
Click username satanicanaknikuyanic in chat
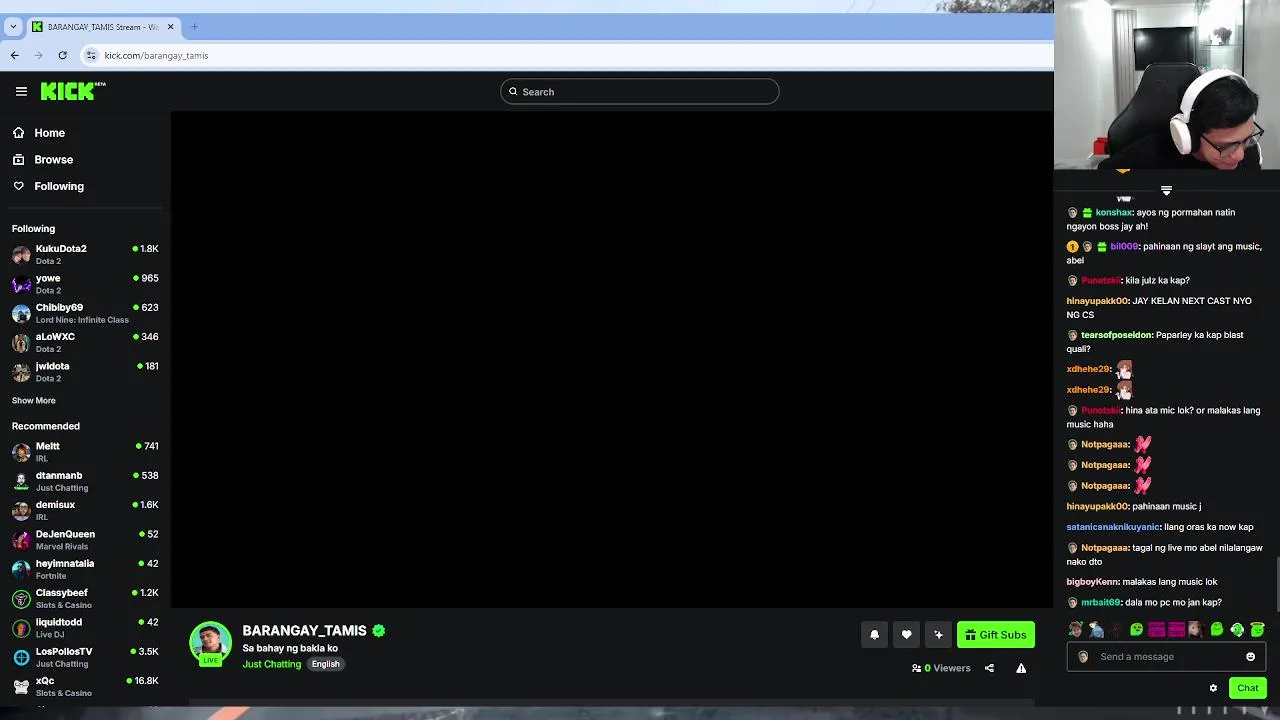tap(1113, 527)
